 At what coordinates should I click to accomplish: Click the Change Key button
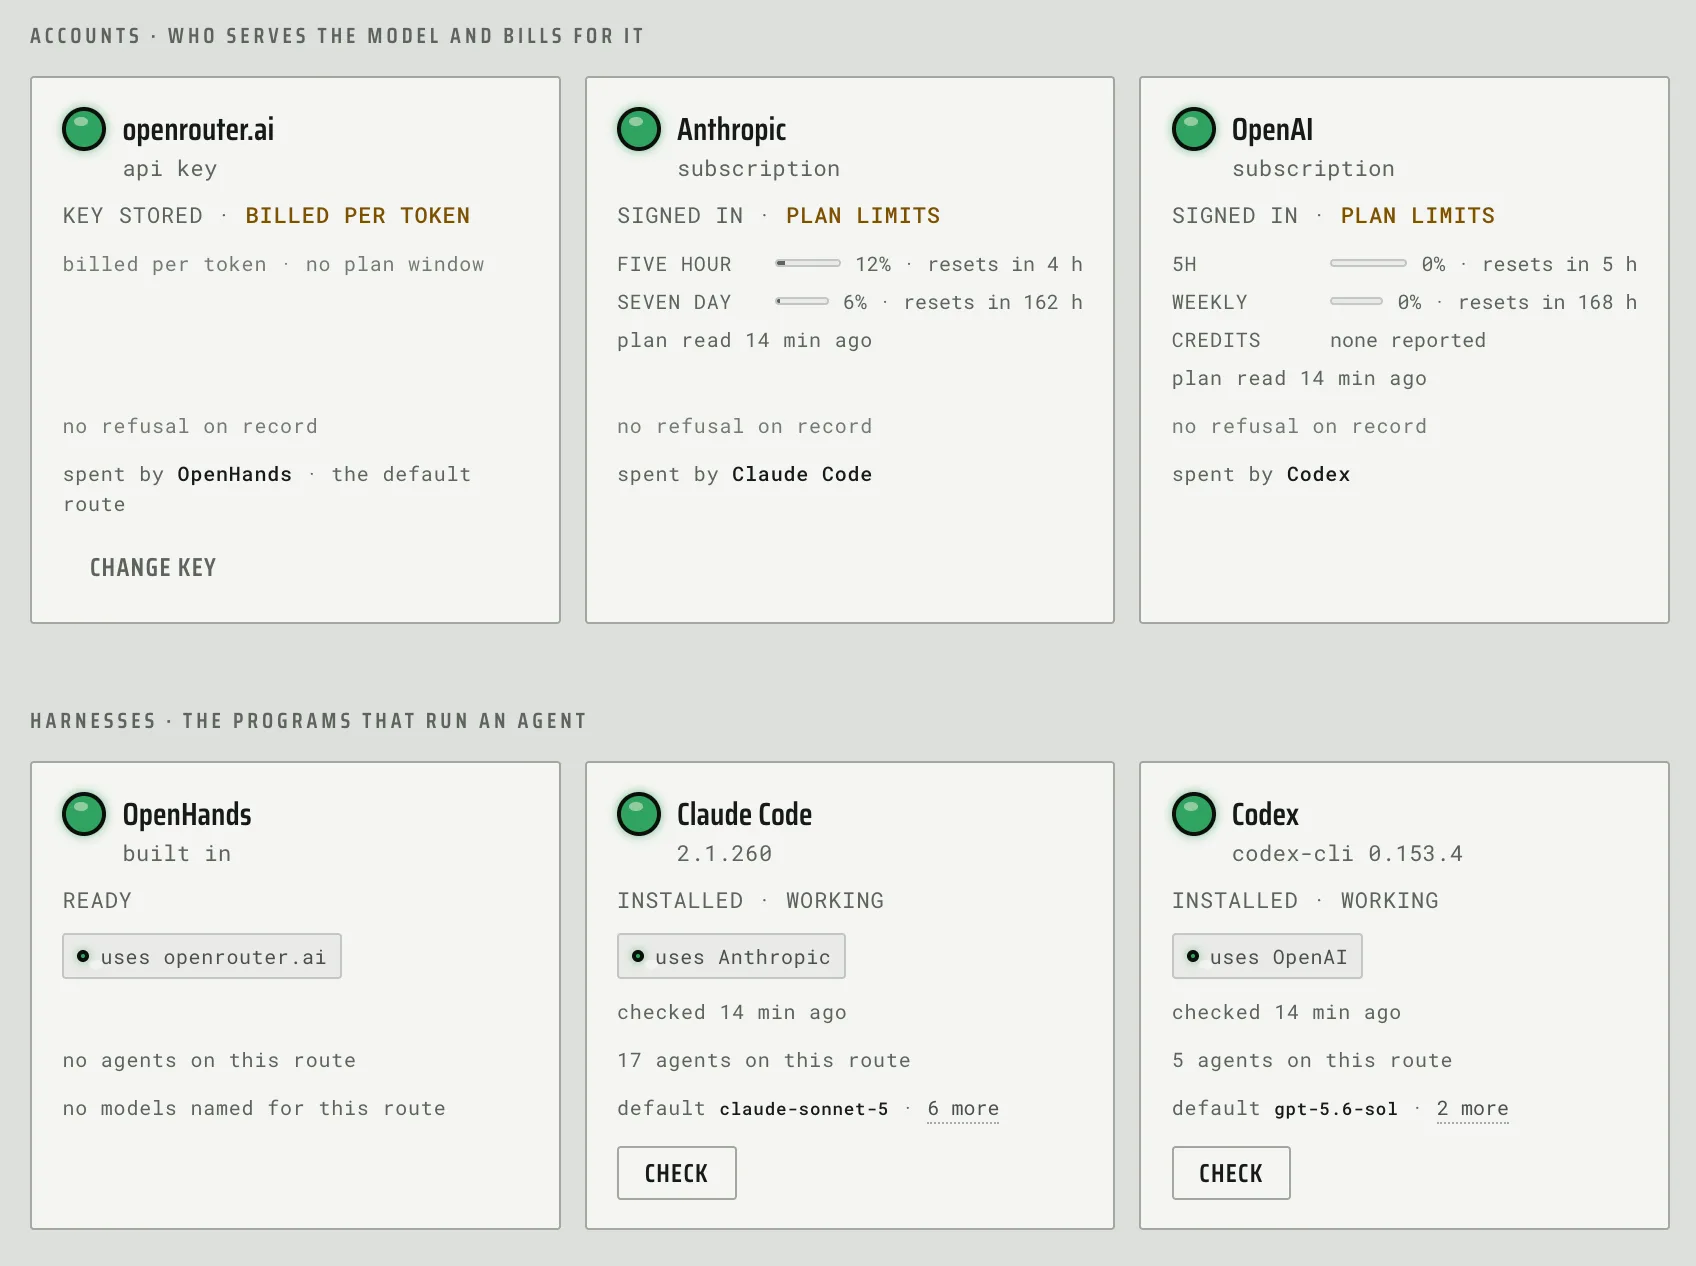[153, 568]
